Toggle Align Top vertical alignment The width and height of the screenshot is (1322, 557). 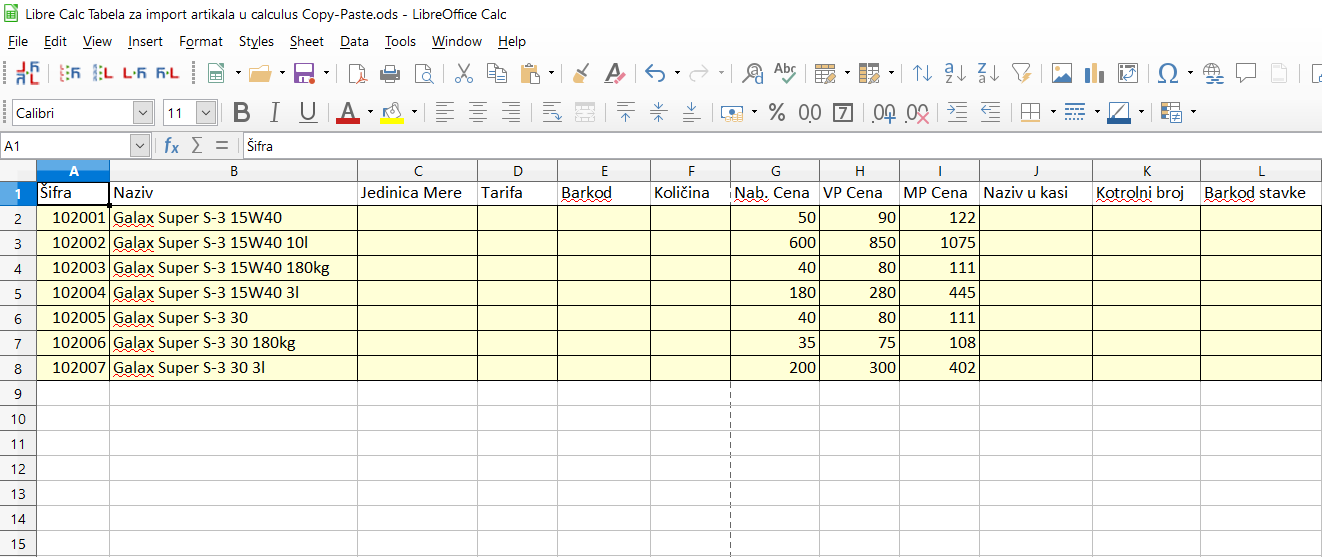click(x=625, y=112)
